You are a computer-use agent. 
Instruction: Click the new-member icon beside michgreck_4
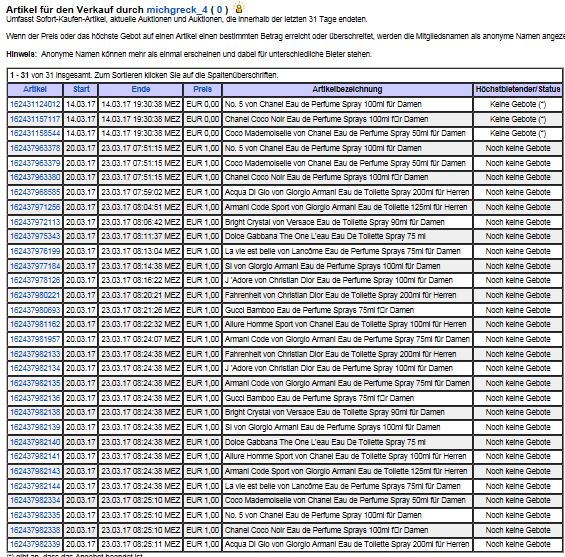coord(239,8)
